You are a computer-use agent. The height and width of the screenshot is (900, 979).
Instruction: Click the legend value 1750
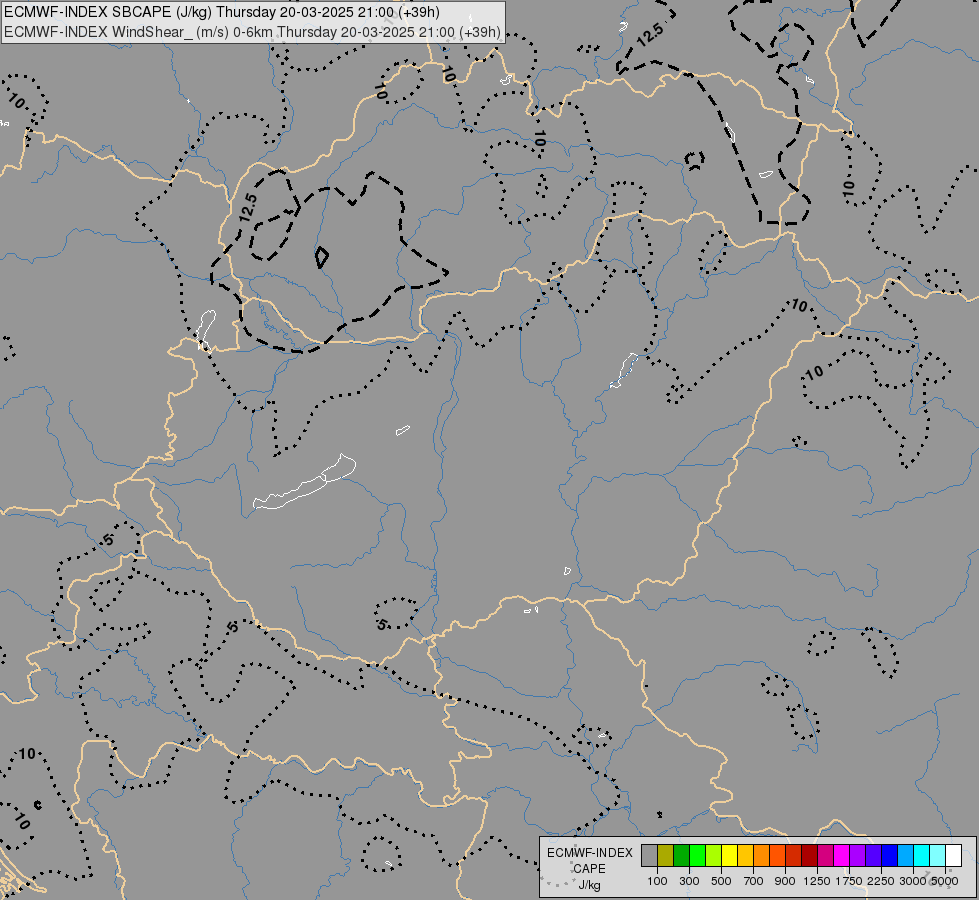pyautogui.click(x=849, y=881)
